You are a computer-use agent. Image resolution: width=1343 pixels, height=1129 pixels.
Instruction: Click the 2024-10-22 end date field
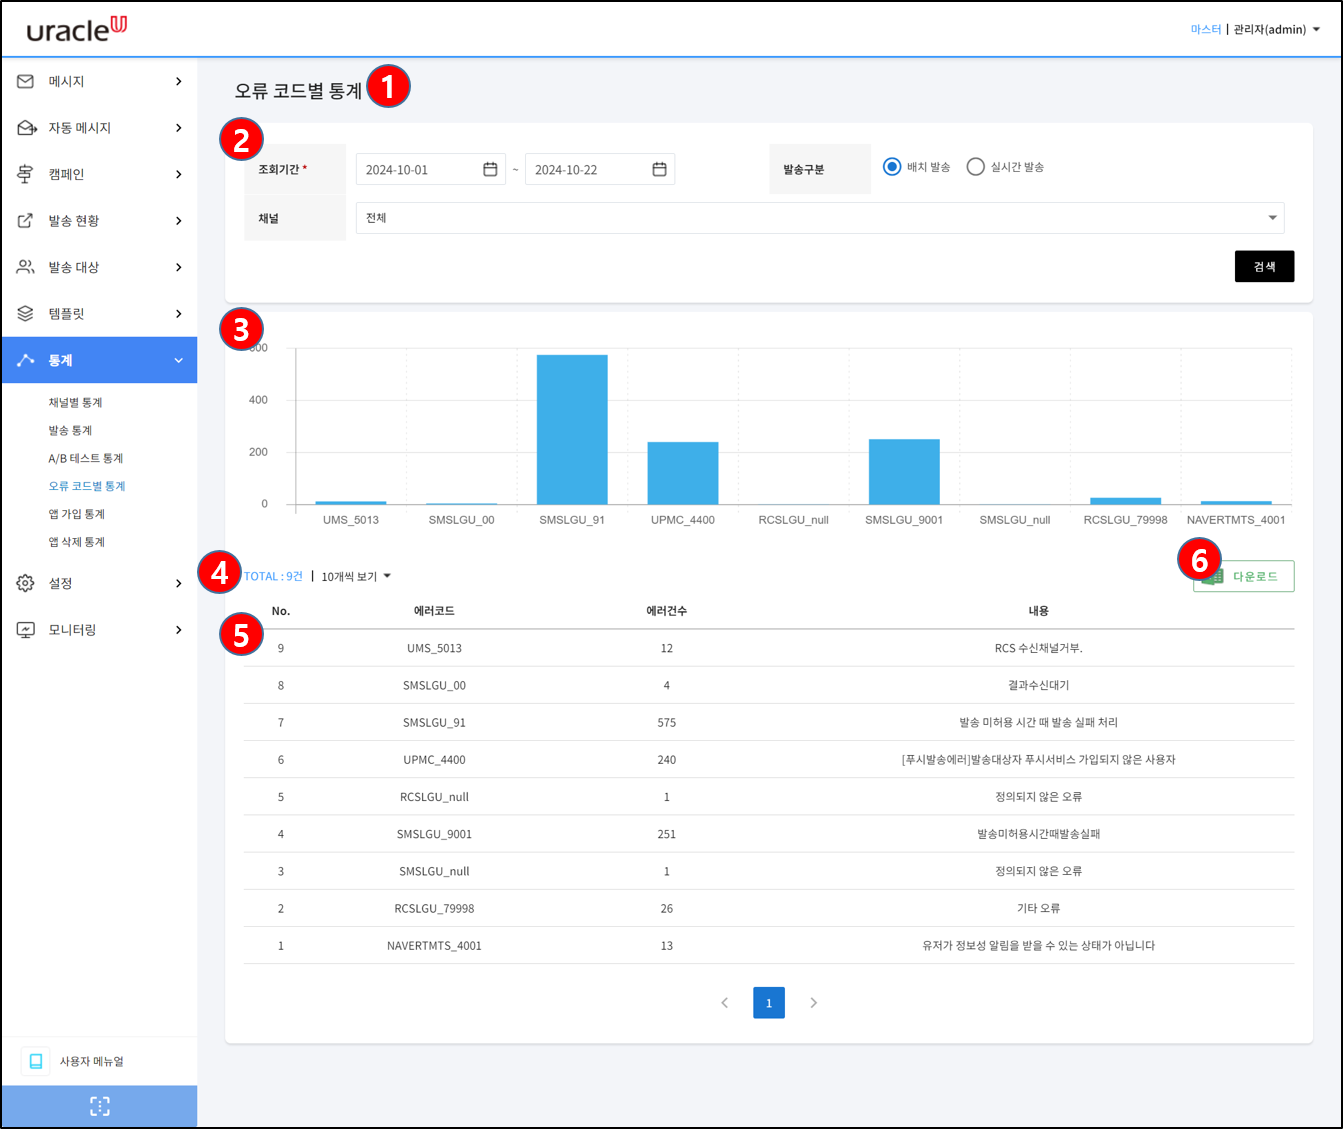tap(600, 169)
